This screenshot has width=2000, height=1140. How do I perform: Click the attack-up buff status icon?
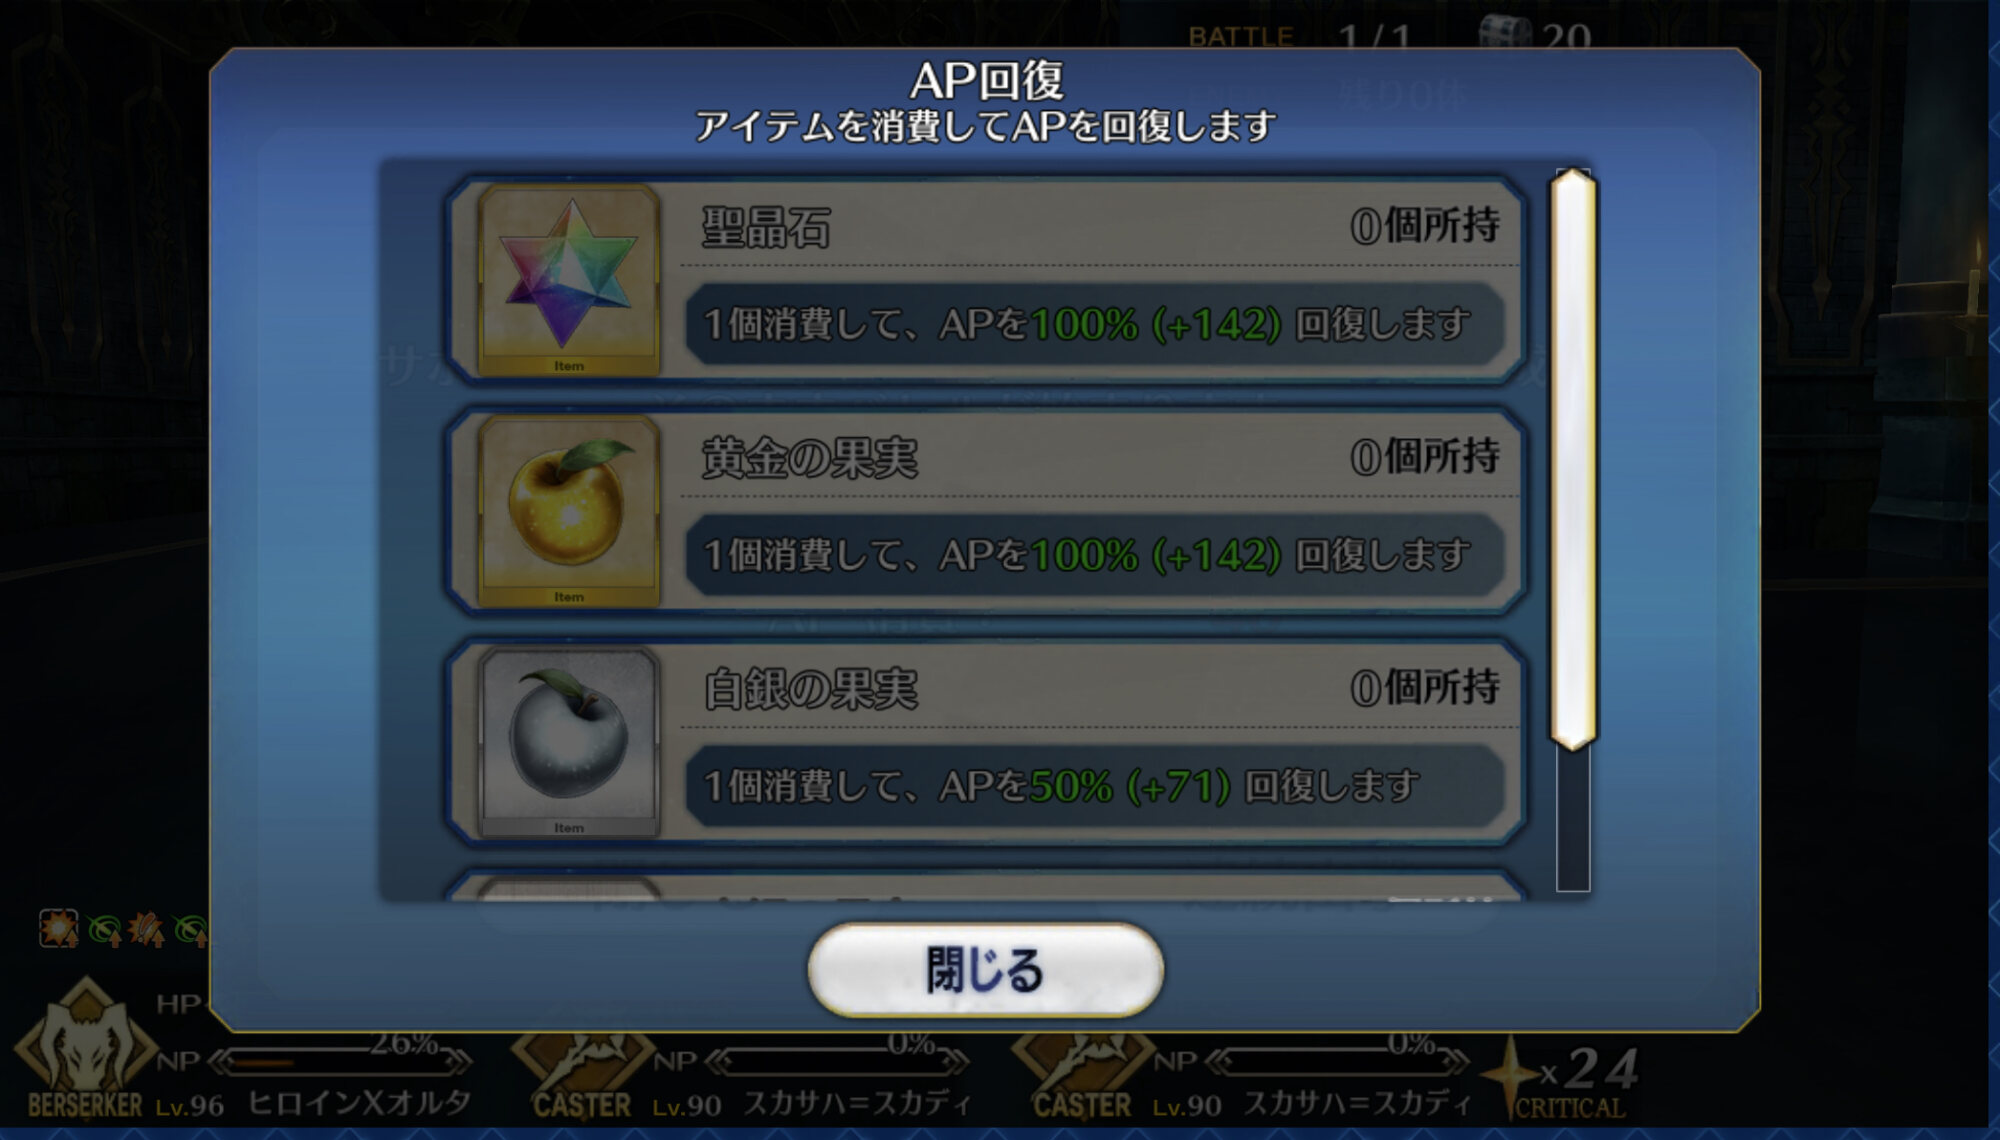pyautogui.click(x=58, y=929)
